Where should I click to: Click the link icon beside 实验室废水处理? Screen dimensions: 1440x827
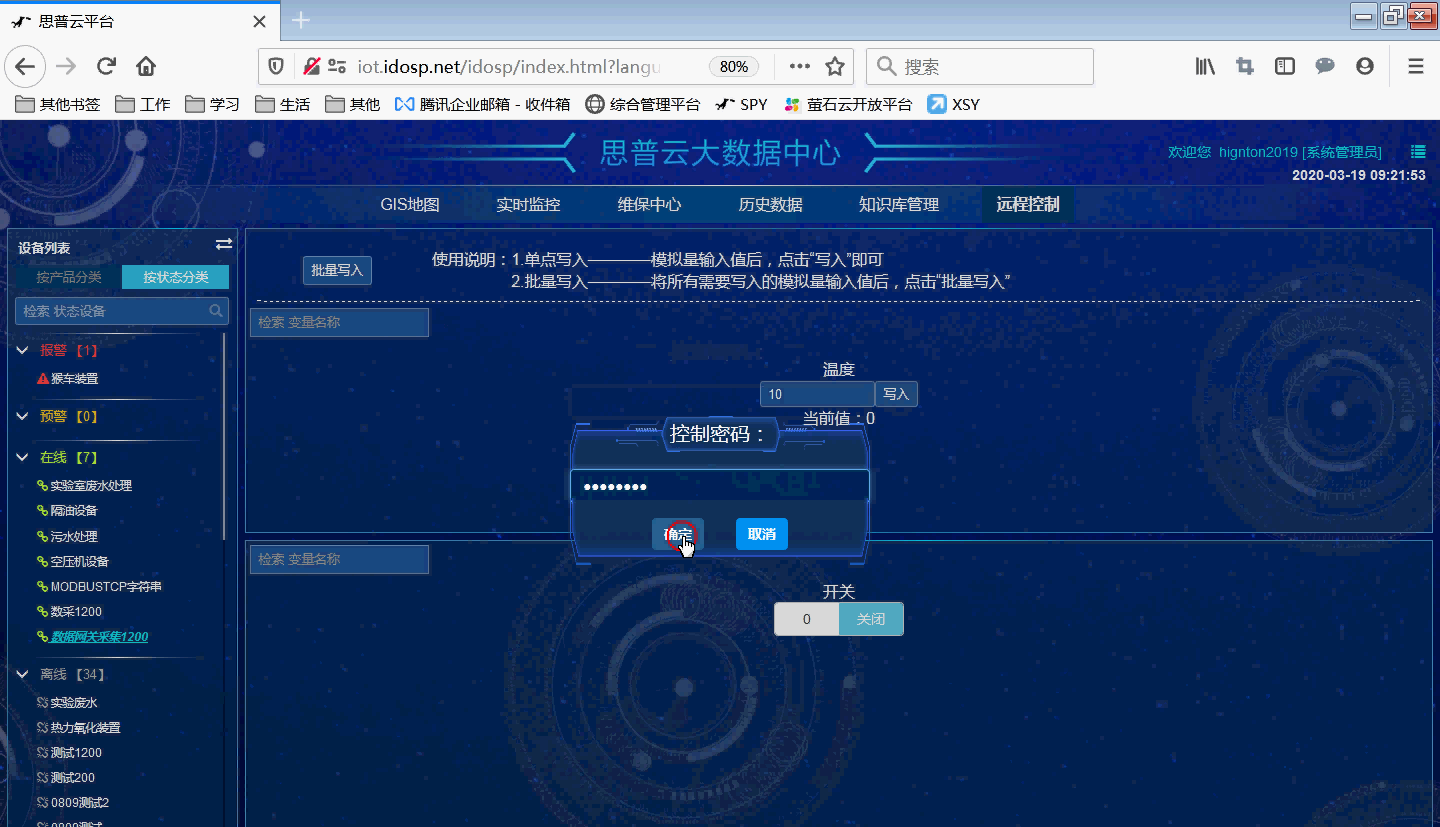[x=41, y=485]
